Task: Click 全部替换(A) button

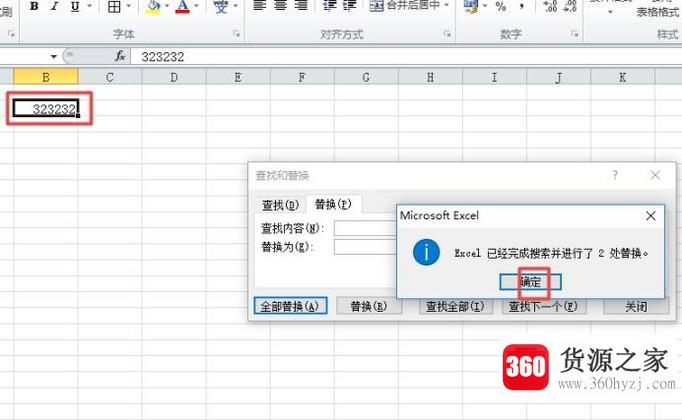Action: tap(290, 306)
